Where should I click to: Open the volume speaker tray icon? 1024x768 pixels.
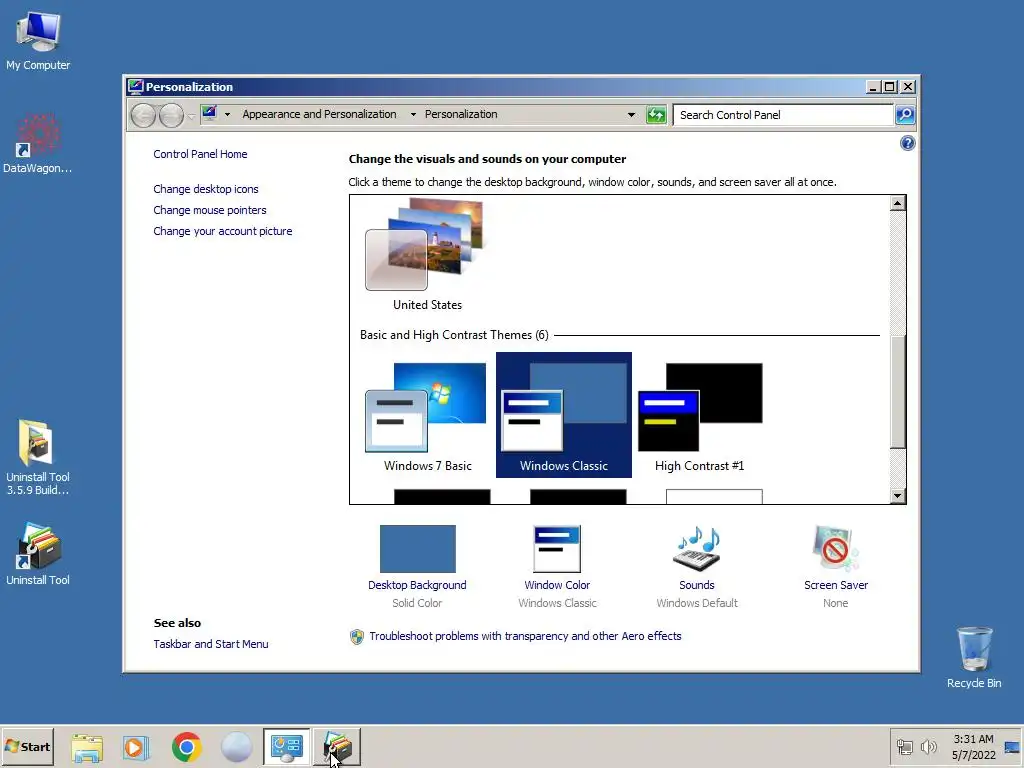click(928, 747)
